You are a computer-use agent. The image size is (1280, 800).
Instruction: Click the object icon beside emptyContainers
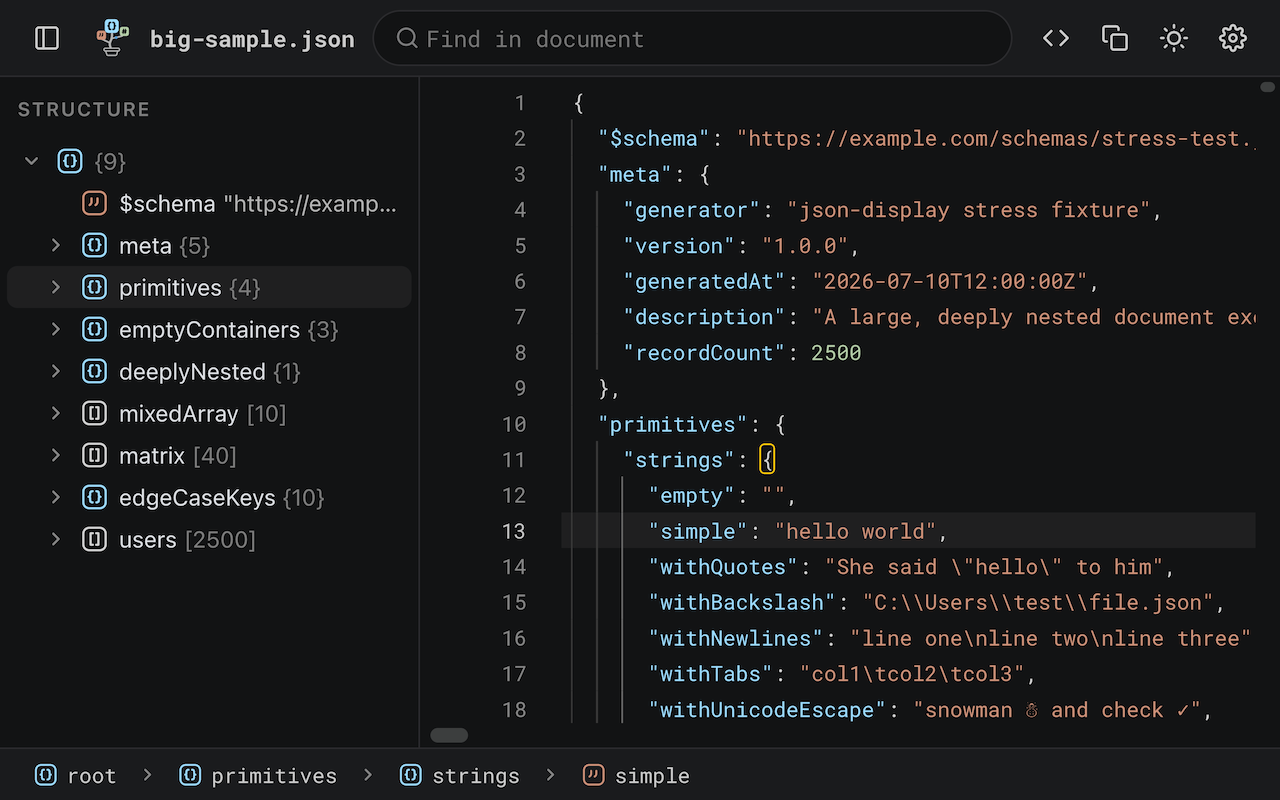click(94, 329)
